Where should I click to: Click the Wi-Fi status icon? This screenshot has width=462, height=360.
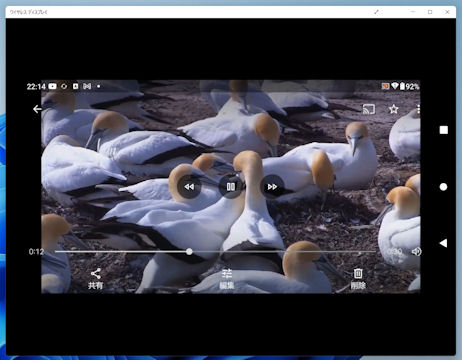[395, 86]
